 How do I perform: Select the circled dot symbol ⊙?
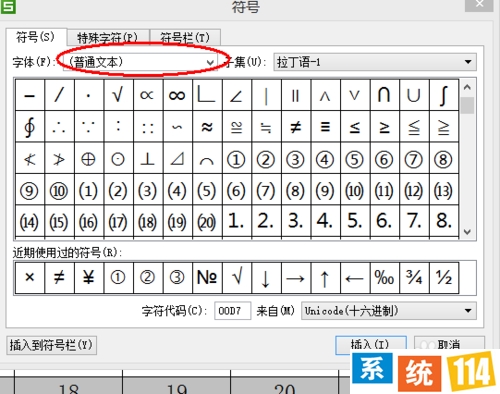tap(118, 158)
